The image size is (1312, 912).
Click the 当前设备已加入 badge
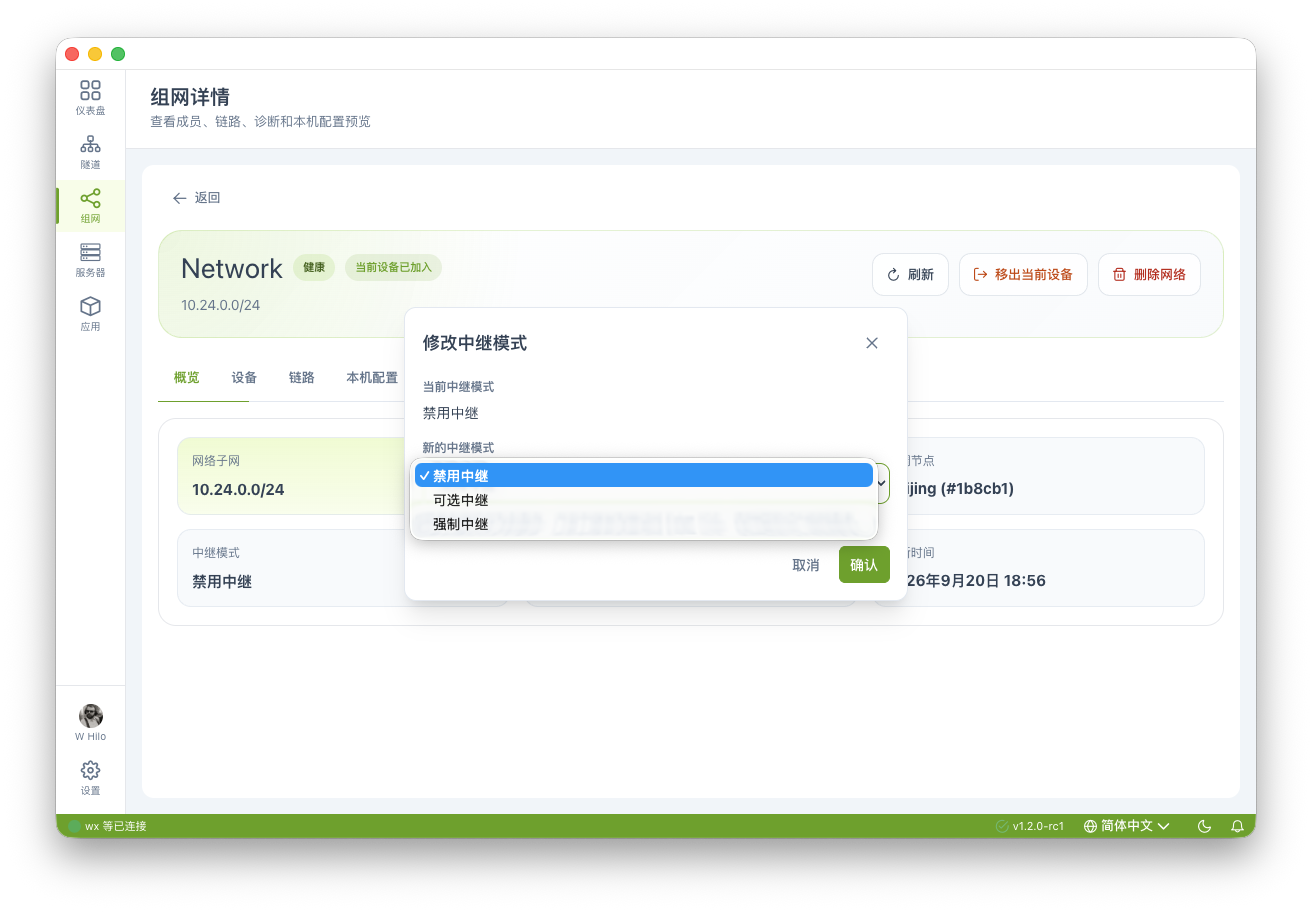pos(393,268)
